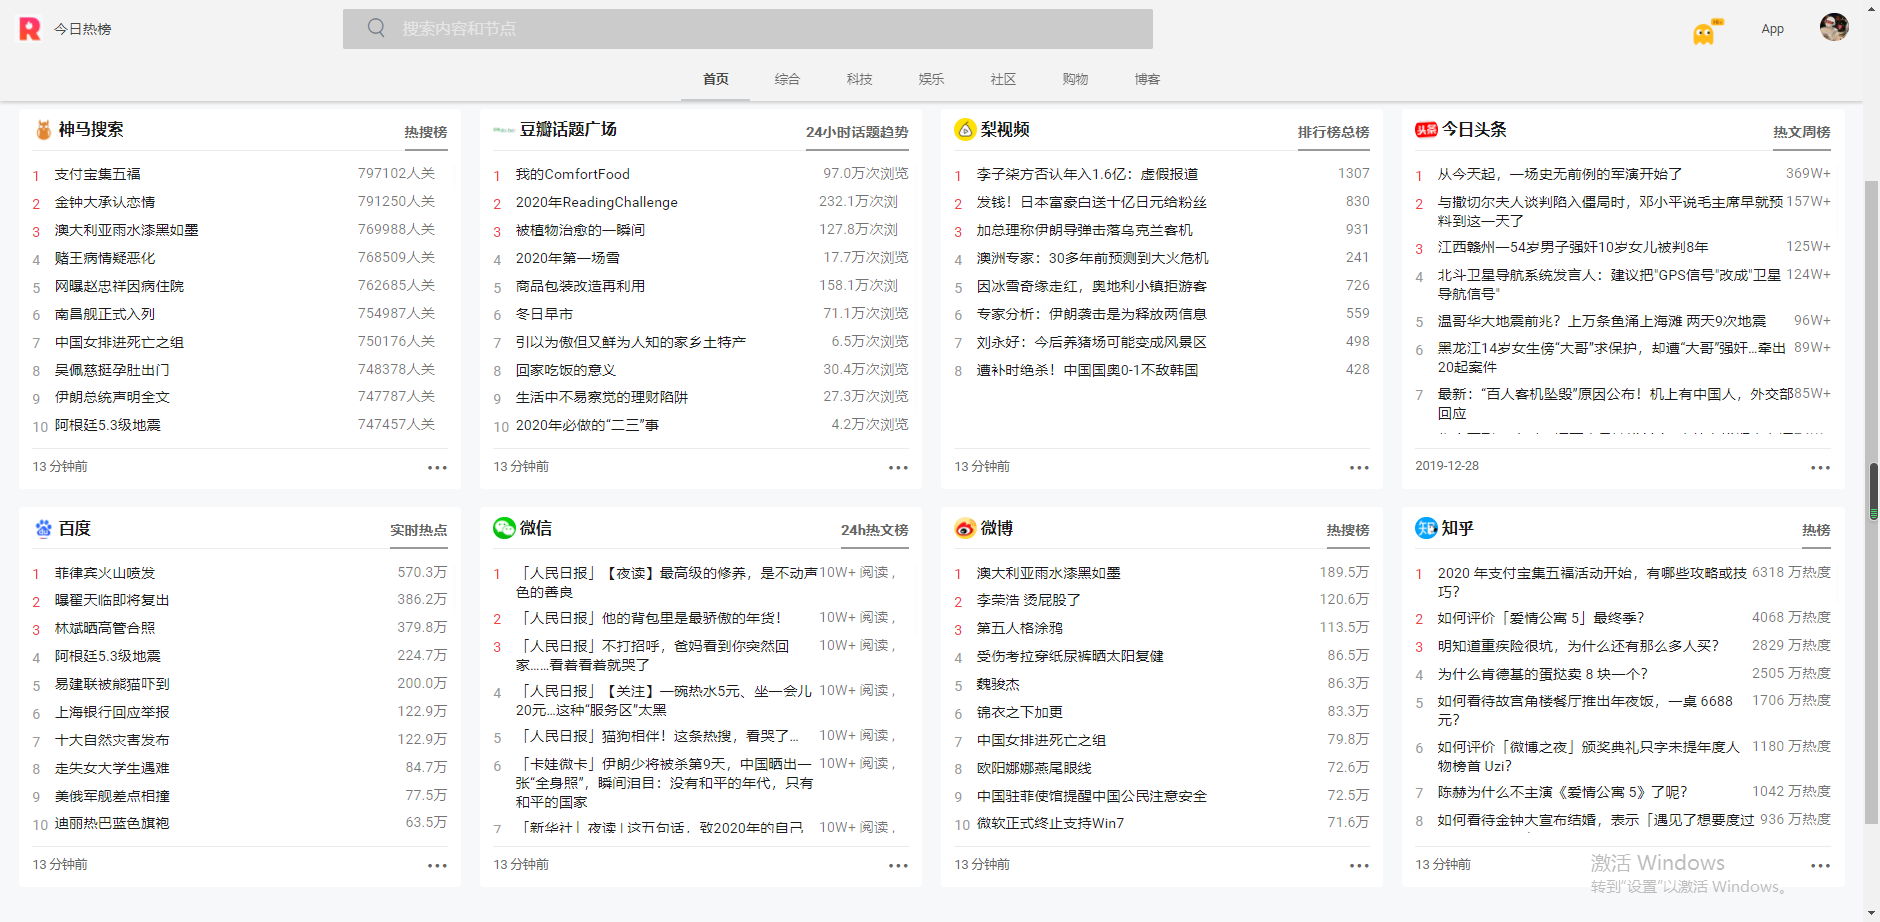Switch to the 娱乐 tab
The image size is (1880, 922).
coord(932,79)
